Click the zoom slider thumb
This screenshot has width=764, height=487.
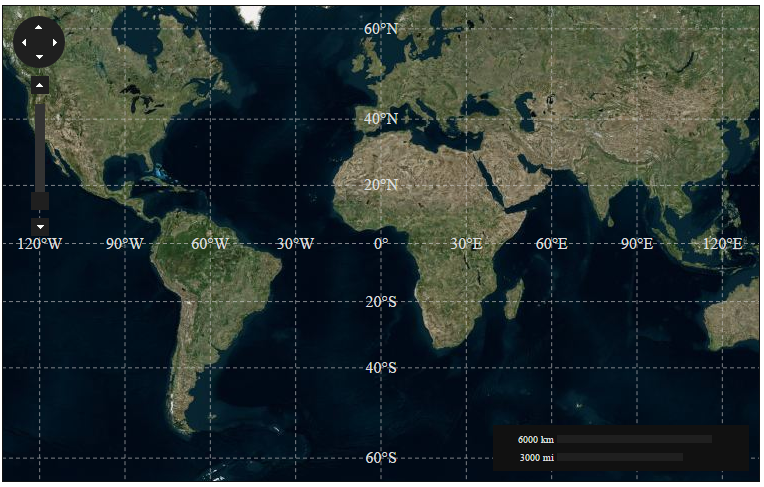(x=40, y=201)
